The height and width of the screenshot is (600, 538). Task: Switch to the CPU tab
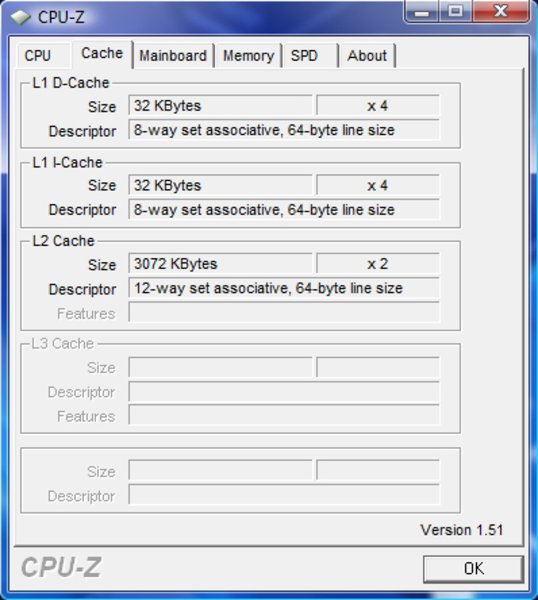coord(43,56)
